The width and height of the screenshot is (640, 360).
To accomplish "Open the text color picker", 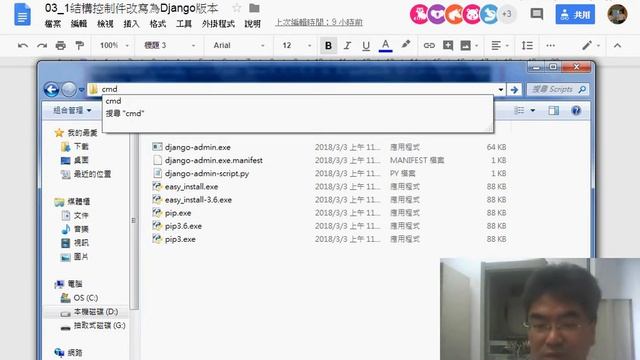I will click(x=385, y=45).
